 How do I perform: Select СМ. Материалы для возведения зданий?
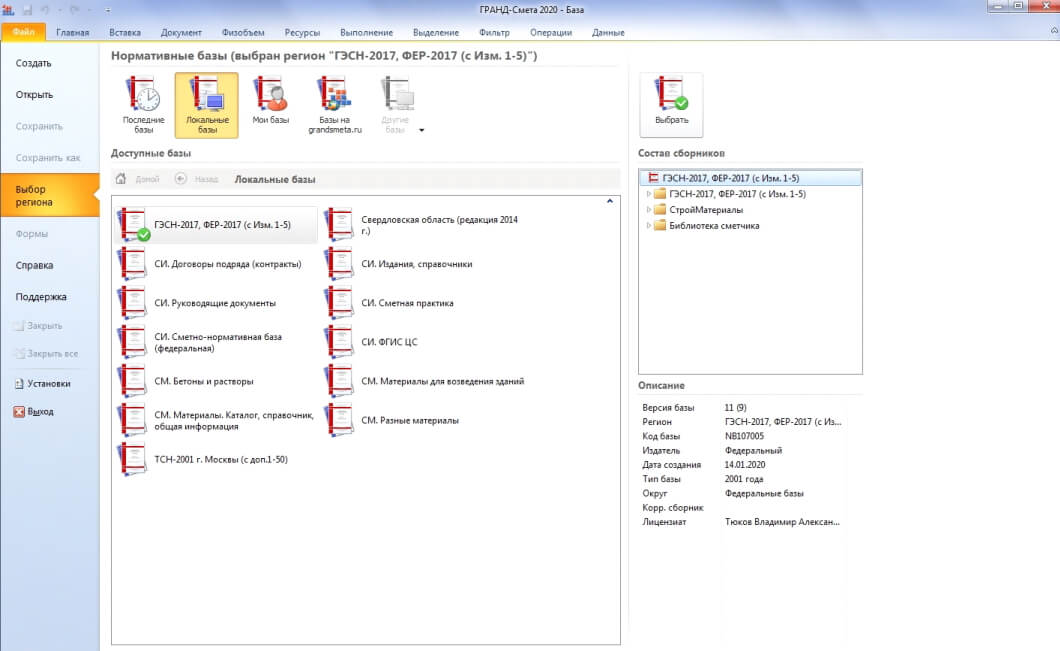point(425,381)
